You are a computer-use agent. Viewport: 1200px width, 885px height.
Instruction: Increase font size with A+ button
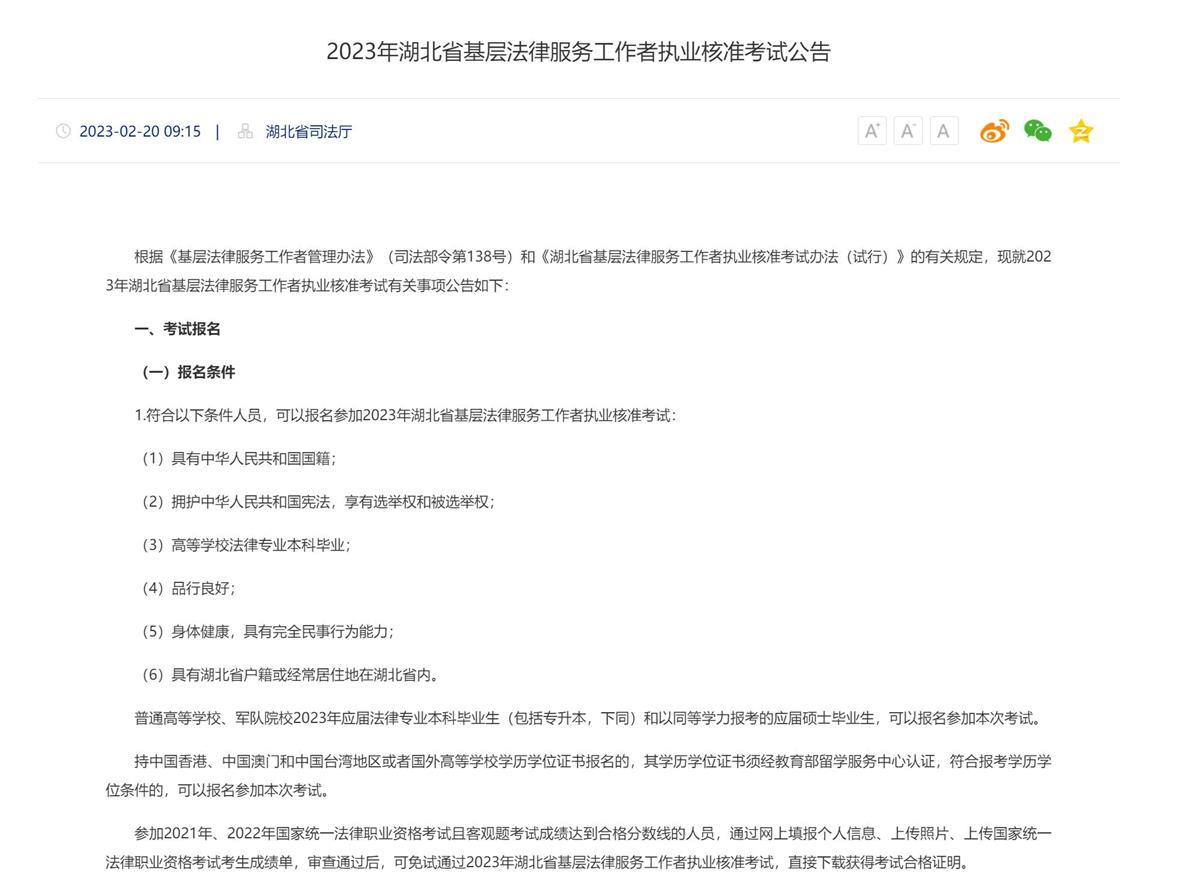point(872,131)
